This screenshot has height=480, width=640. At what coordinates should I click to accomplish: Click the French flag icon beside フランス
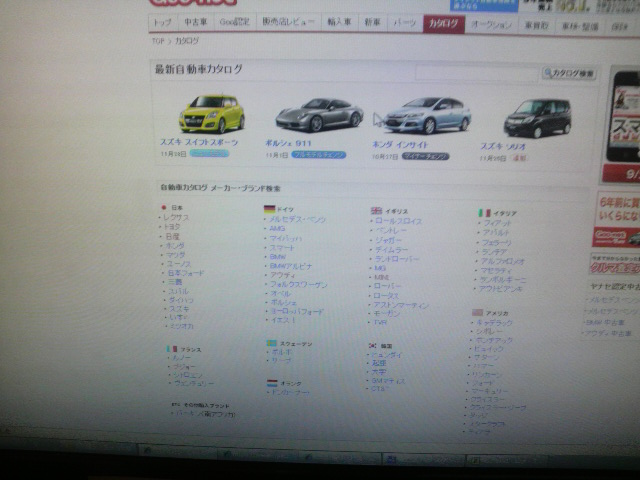pyautogui.click(x=172, y=349)
